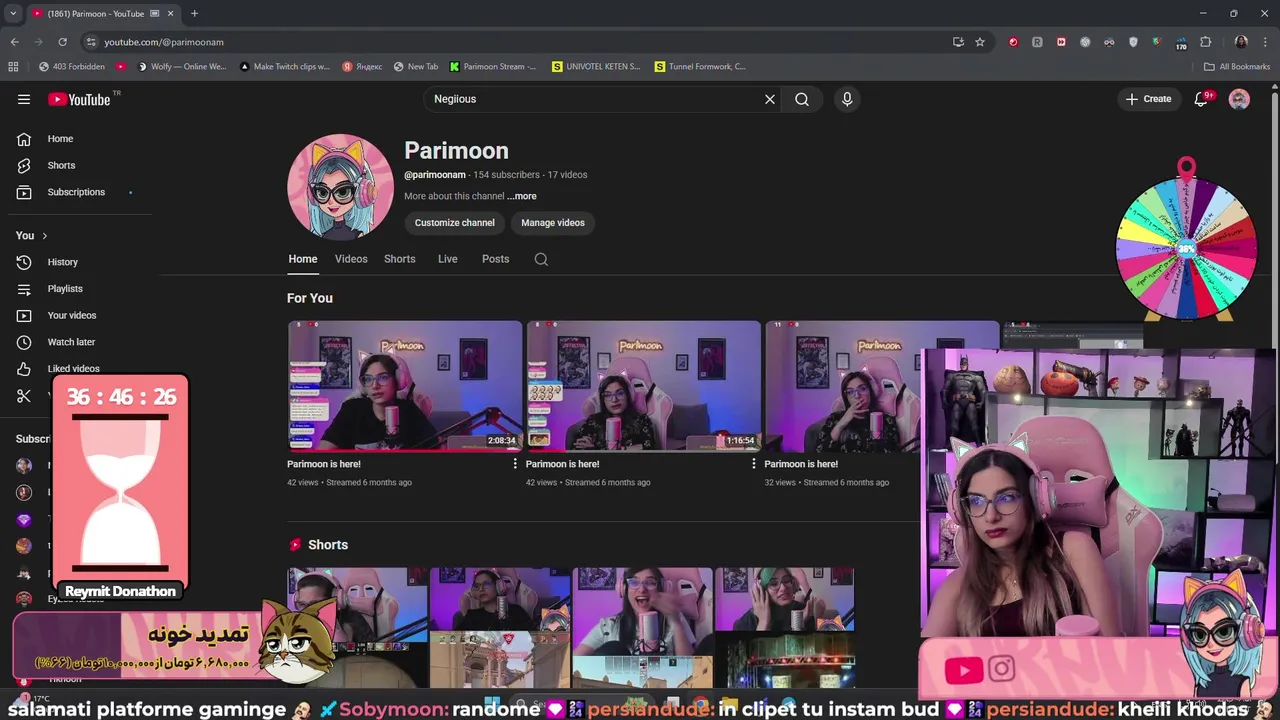The image size is (1280, 720).
Task: Click the Manage videos button
Action: 553,223
